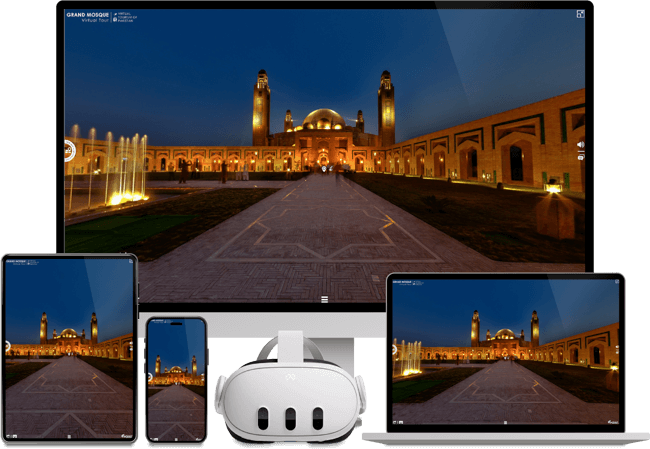650x449 pixels.
Task: Open the bottom center menu on the tablet
Action: point(69,437)
